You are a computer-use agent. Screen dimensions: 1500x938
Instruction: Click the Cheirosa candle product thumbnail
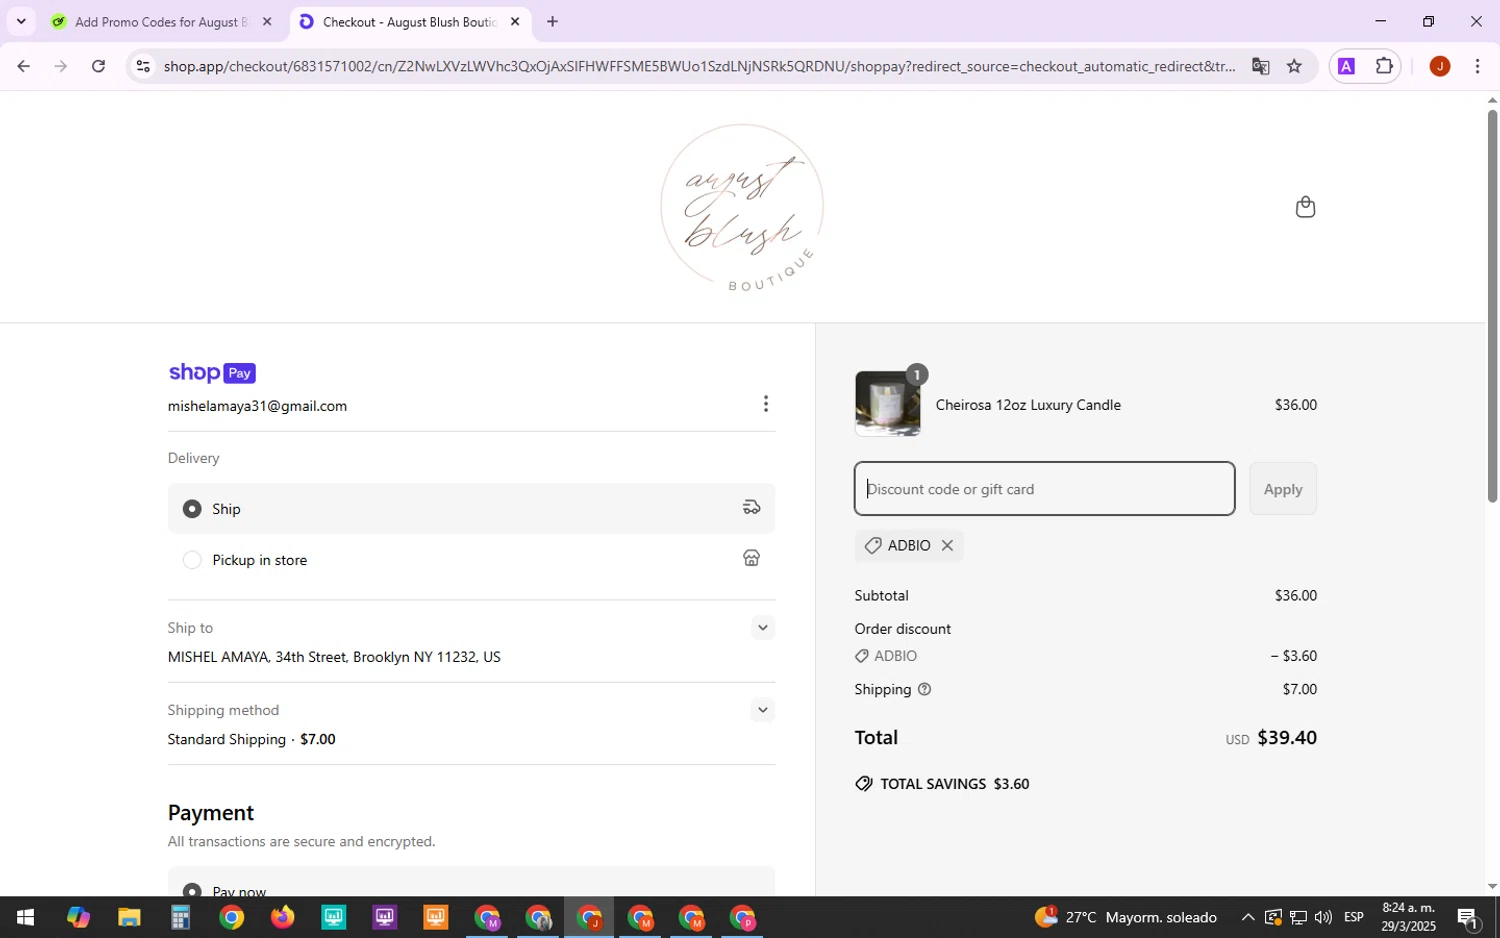point(888,404)
